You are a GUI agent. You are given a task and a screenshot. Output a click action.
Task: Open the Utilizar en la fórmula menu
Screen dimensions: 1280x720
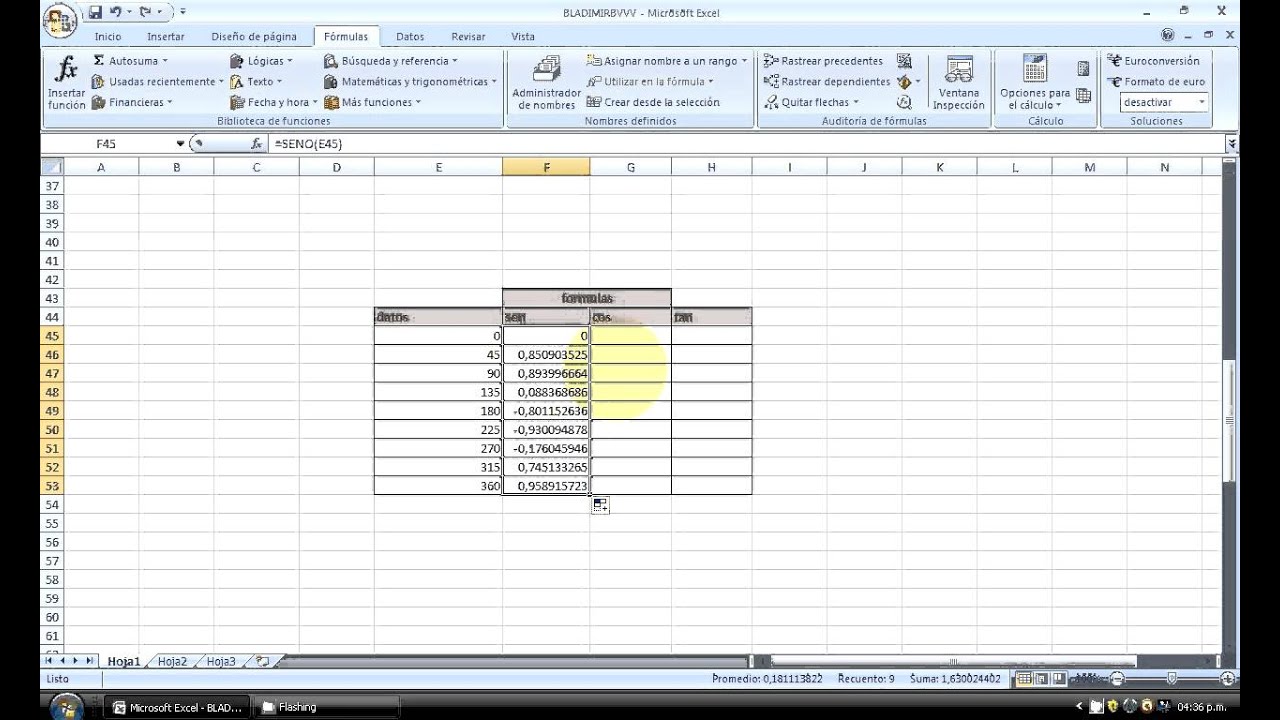click(x=650, y=82)
